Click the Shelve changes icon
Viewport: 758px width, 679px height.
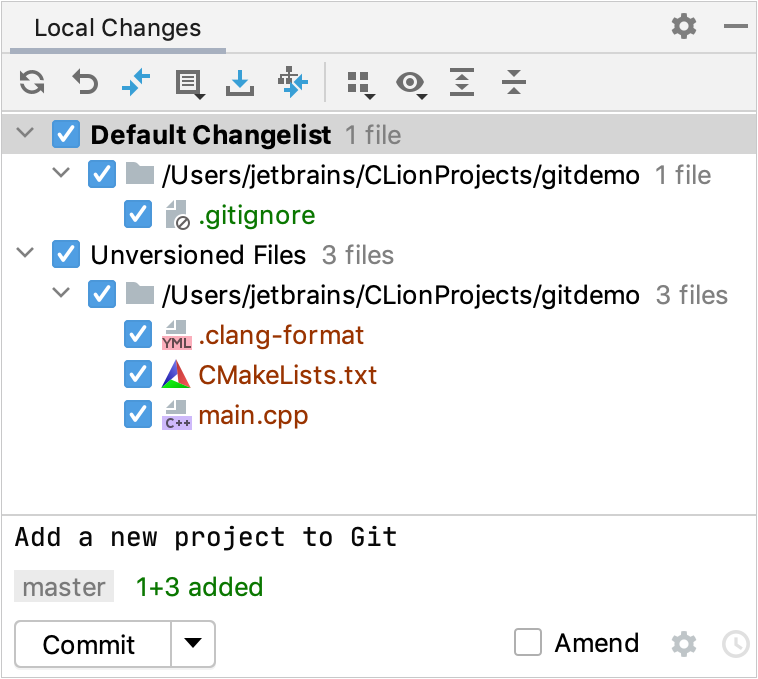click(240, 82)
